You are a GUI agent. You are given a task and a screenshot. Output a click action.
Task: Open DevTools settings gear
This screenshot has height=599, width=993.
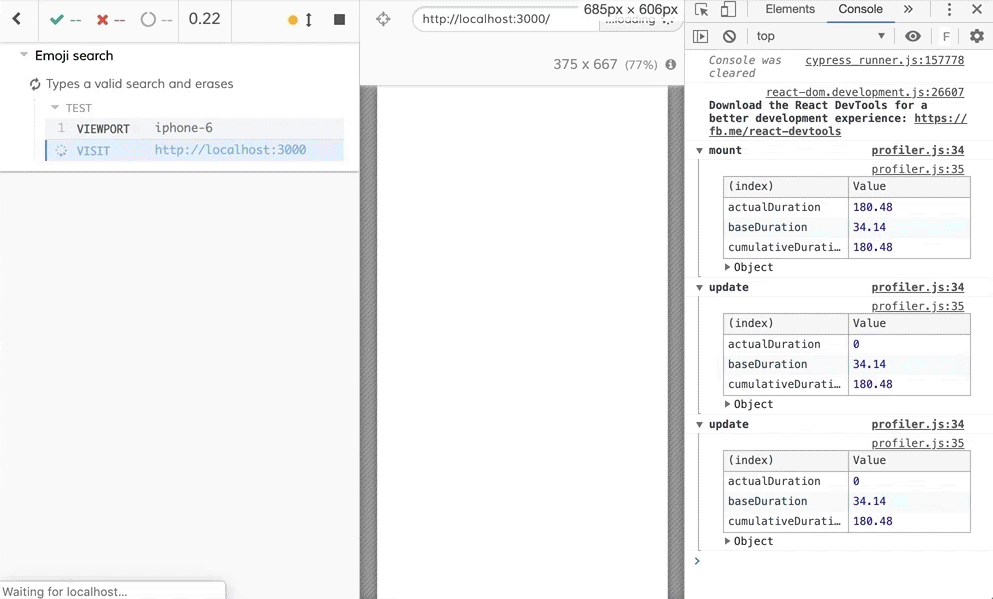(x=977, y=35)
